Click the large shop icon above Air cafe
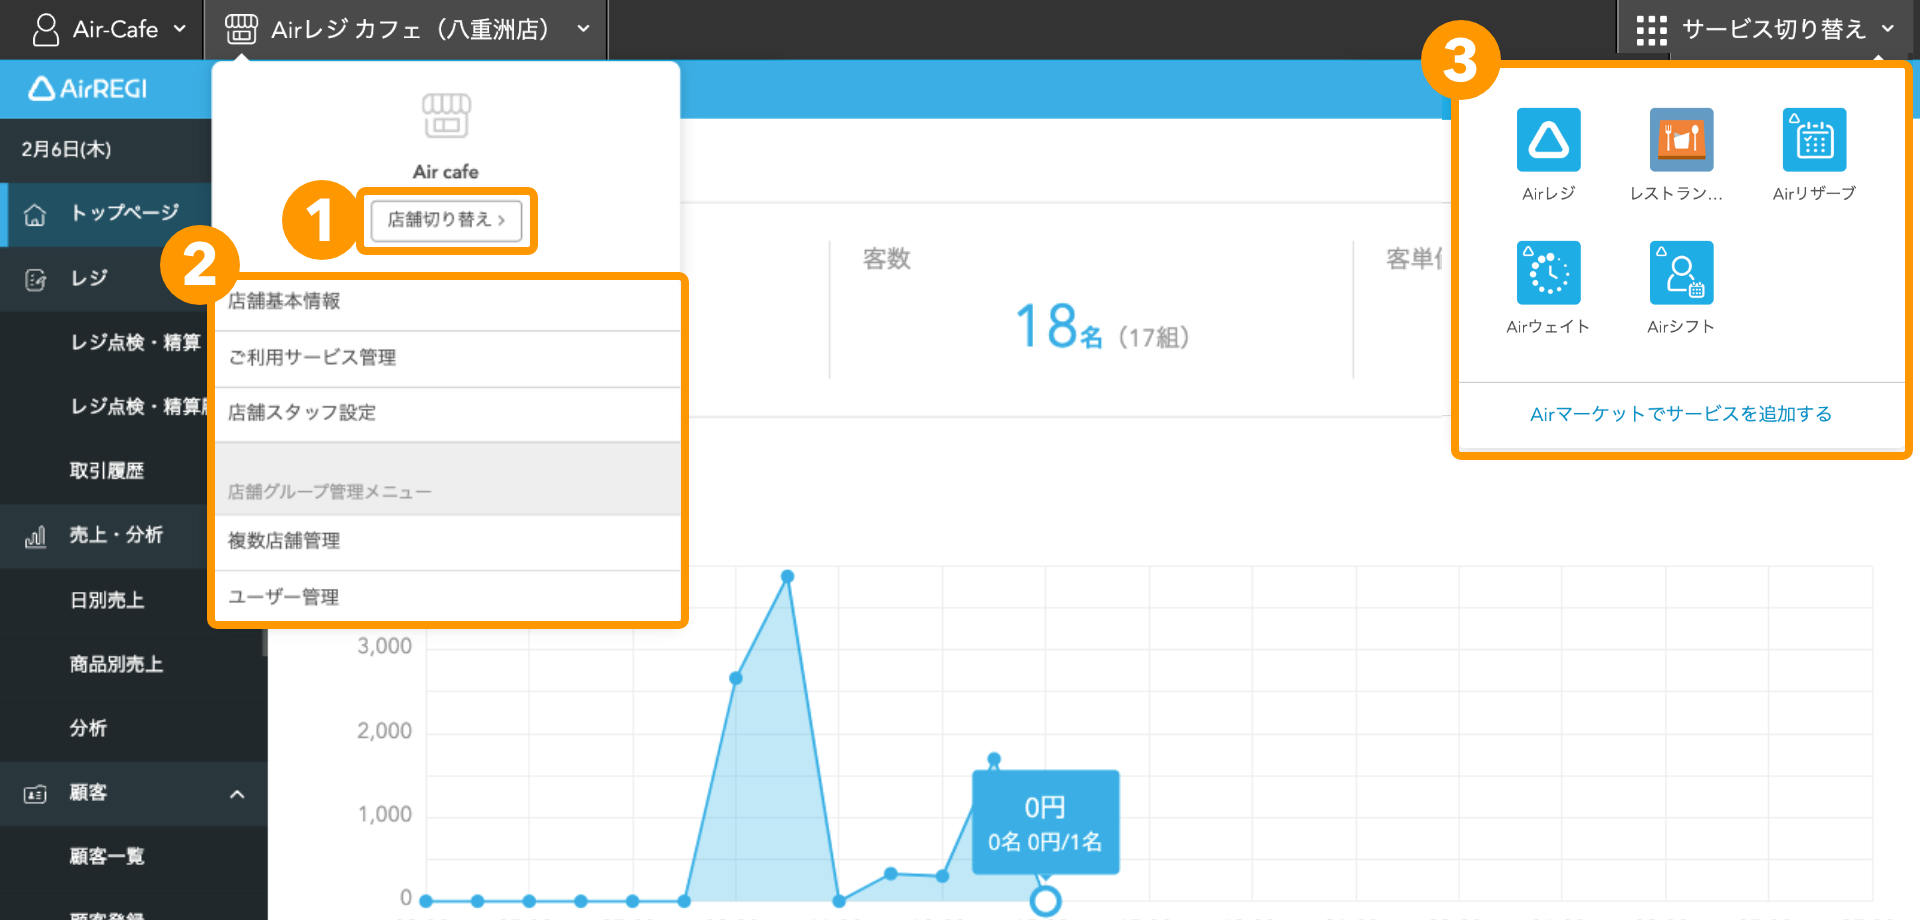 [x=446, y=116]
